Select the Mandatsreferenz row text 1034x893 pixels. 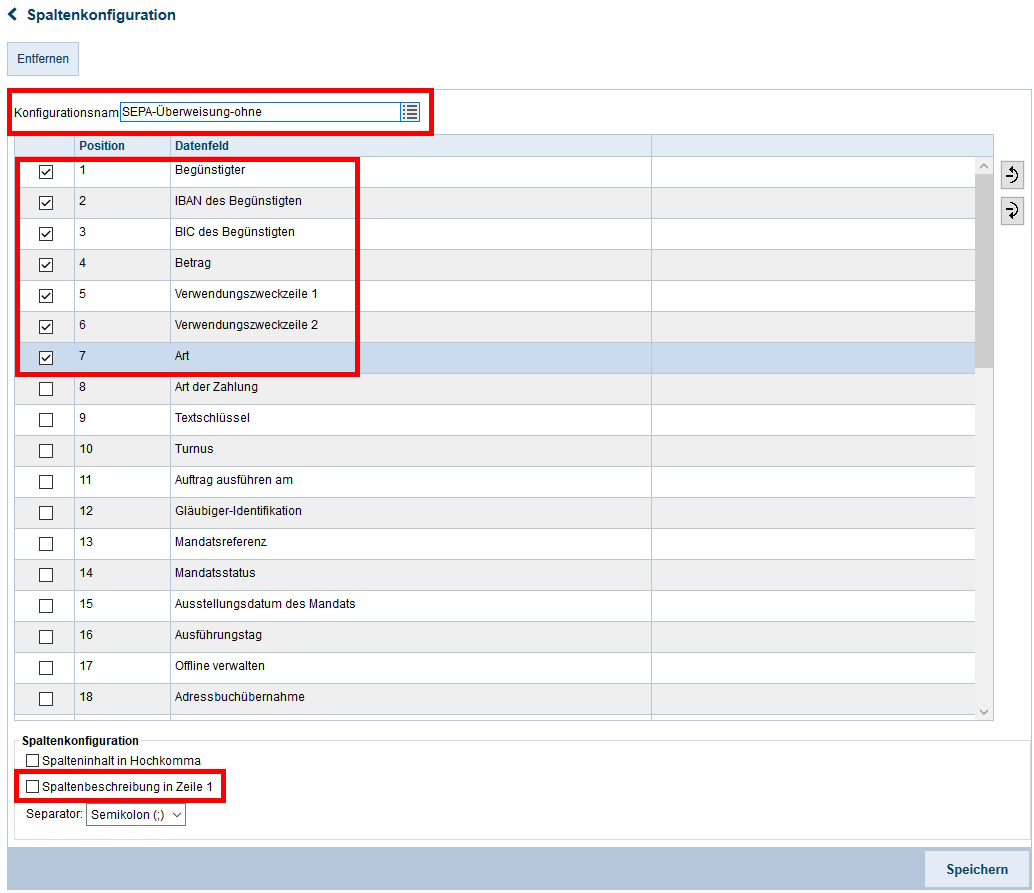click(220, 541)
